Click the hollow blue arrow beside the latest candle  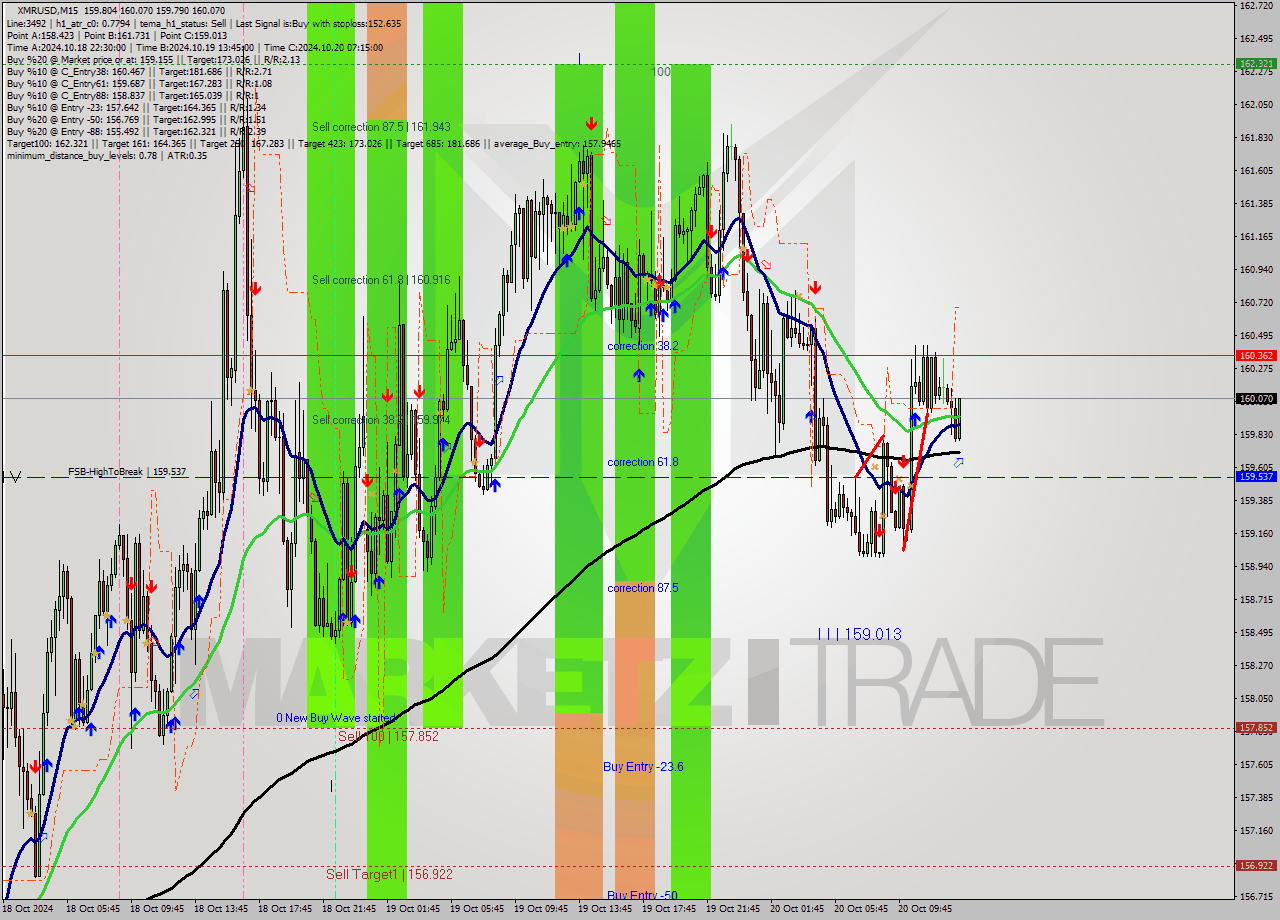959,463
